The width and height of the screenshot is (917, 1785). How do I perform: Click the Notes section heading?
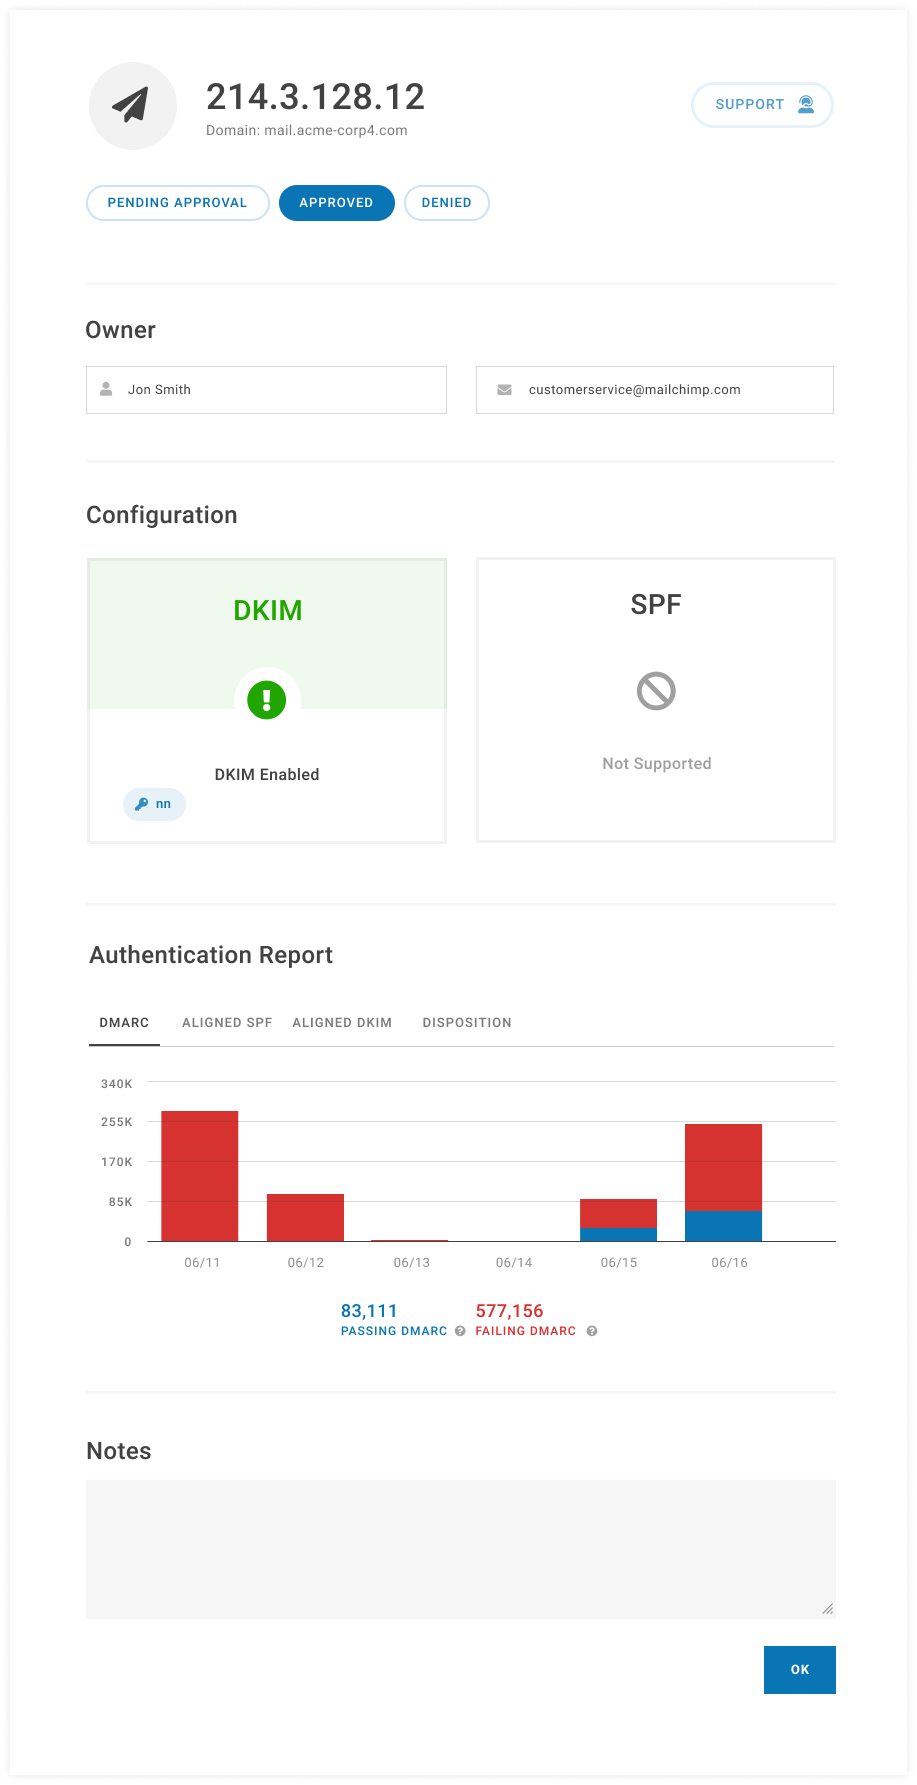coord(118,1451)
